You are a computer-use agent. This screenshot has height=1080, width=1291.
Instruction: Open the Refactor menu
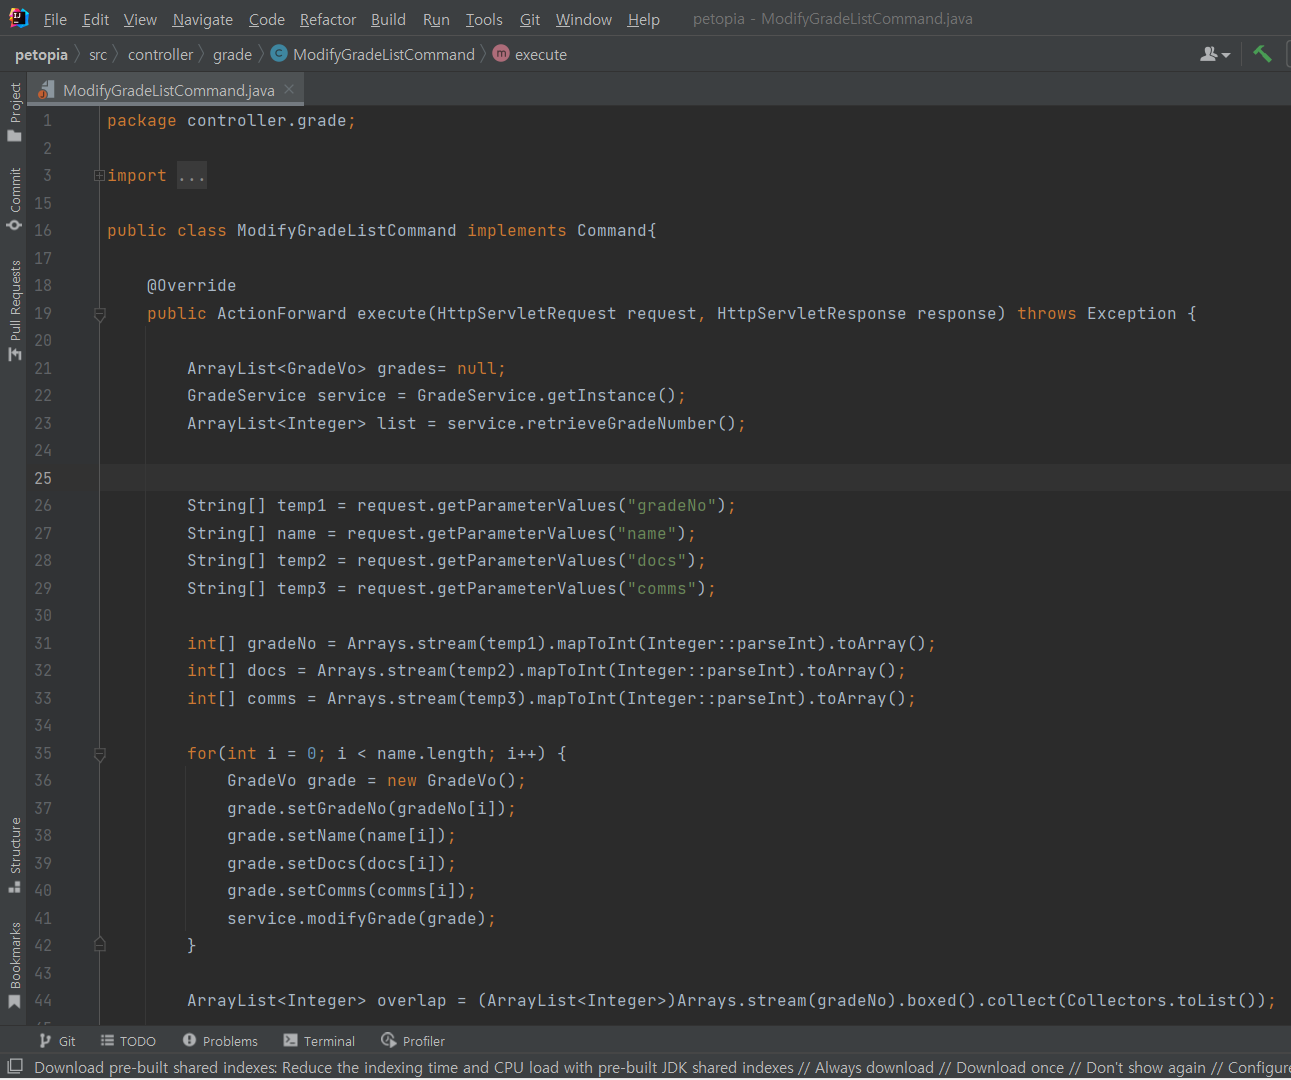327,19
